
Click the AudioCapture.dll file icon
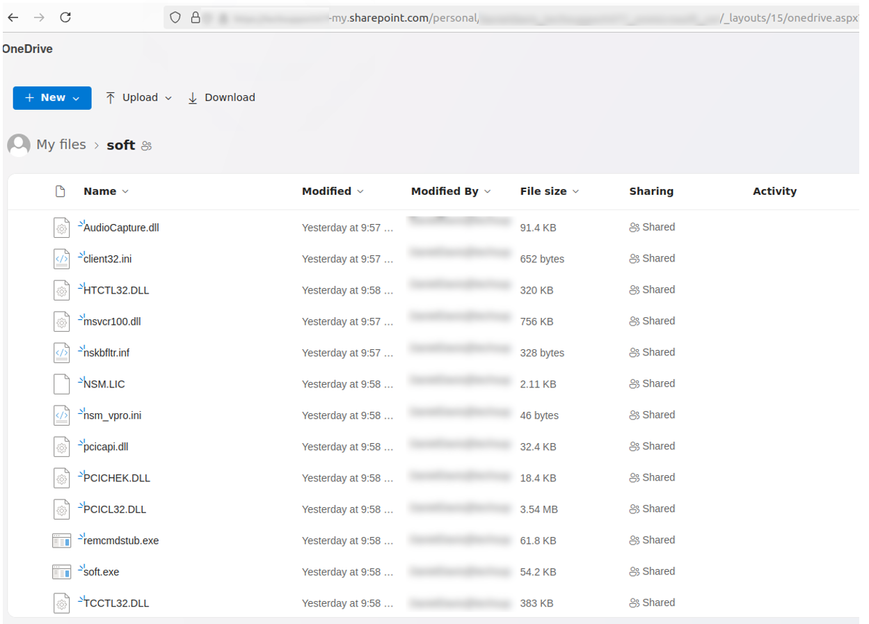(62, 228)
